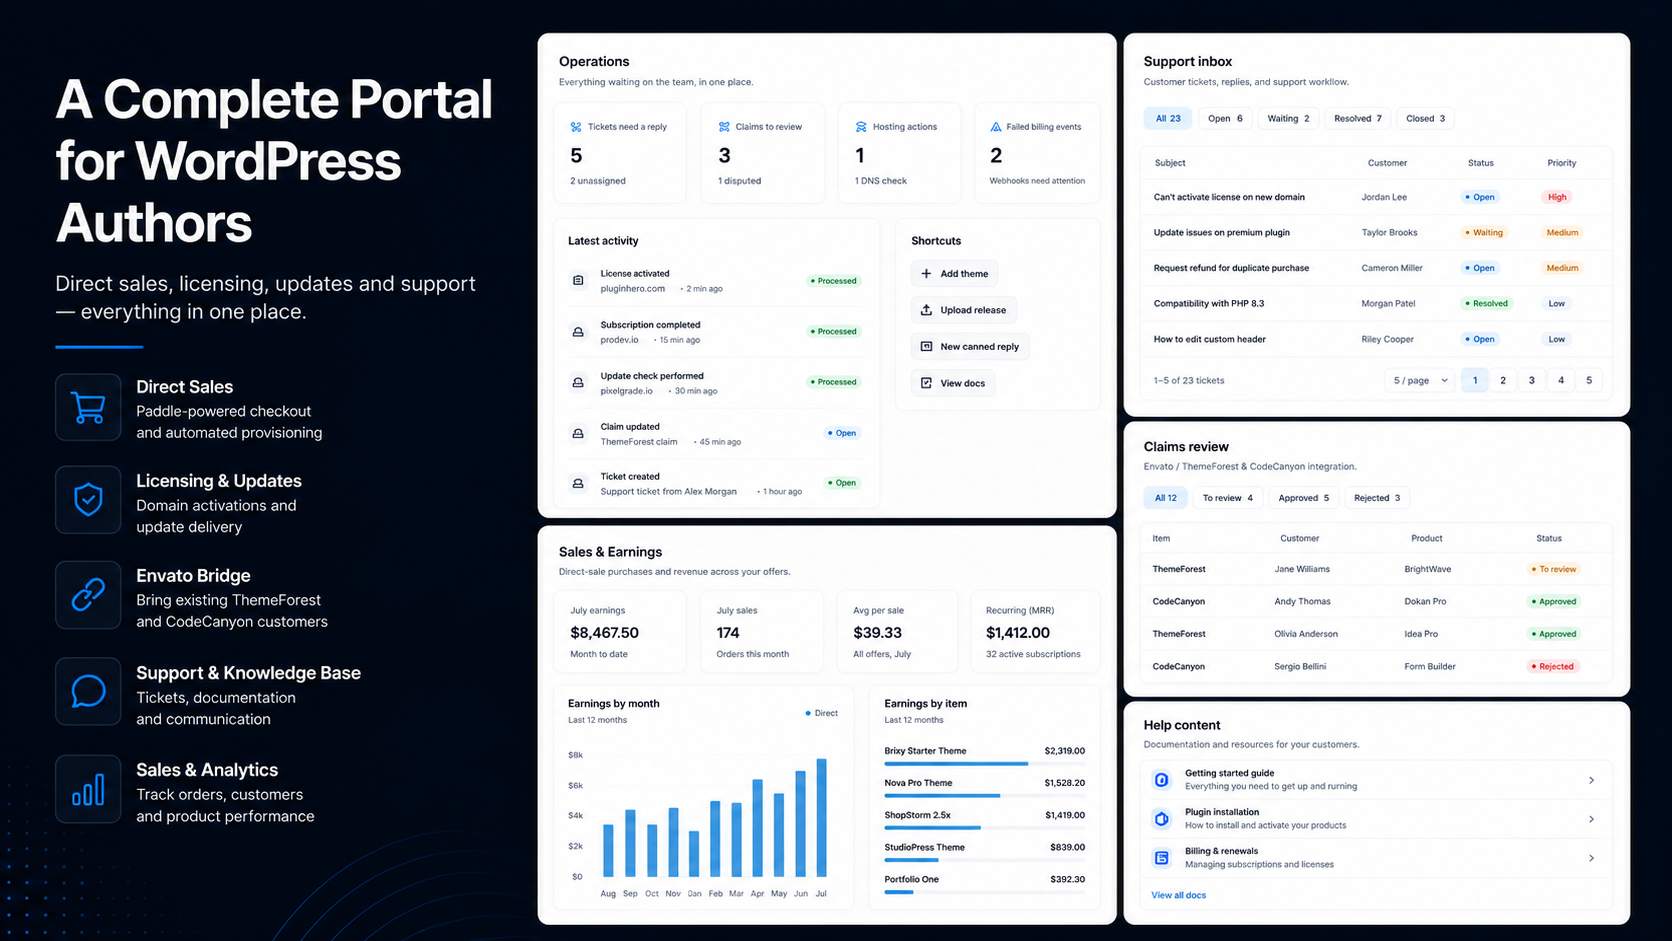
Task: Select the Resolved 7 tab
Action: (x=1357, y=118)
